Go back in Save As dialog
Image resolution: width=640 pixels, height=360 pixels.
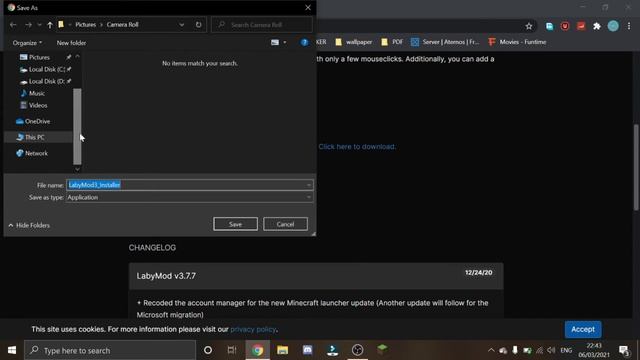coord(13,25)
